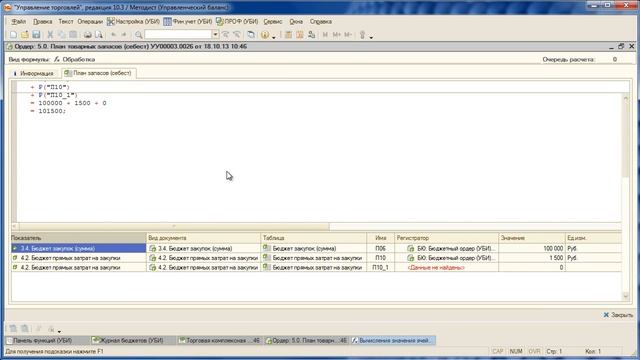Open the Текст menu
Screen dimensions: 640x360
[65, 22]
